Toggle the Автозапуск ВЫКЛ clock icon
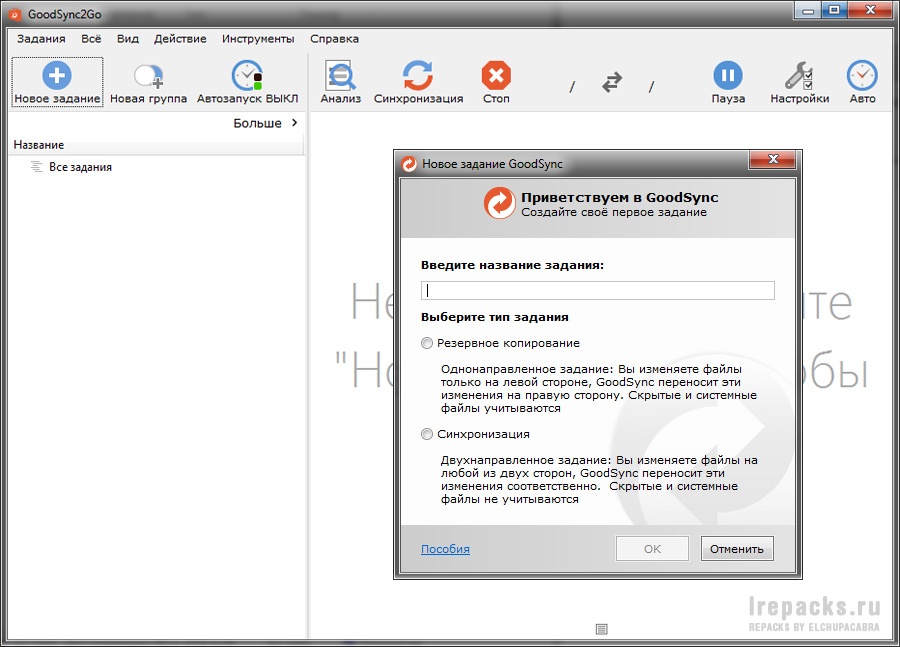The height and width of the screenshot is (647, 900). coord(247,75)
